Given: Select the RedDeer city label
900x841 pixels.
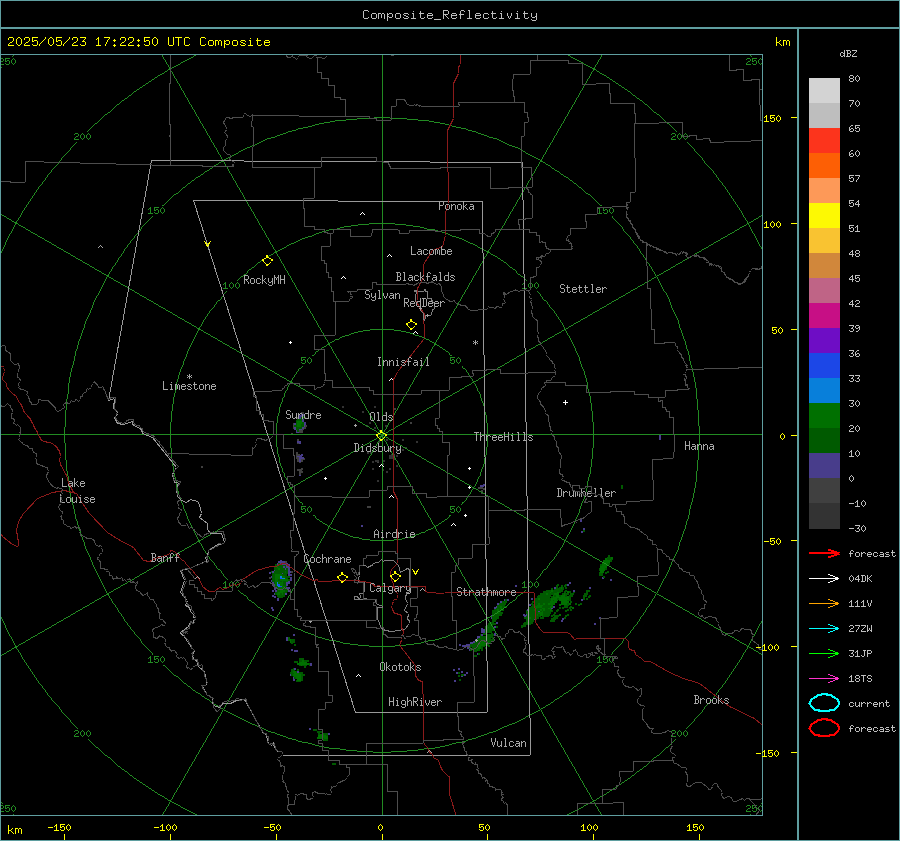Looking at the screenshot, I should 424,303.
